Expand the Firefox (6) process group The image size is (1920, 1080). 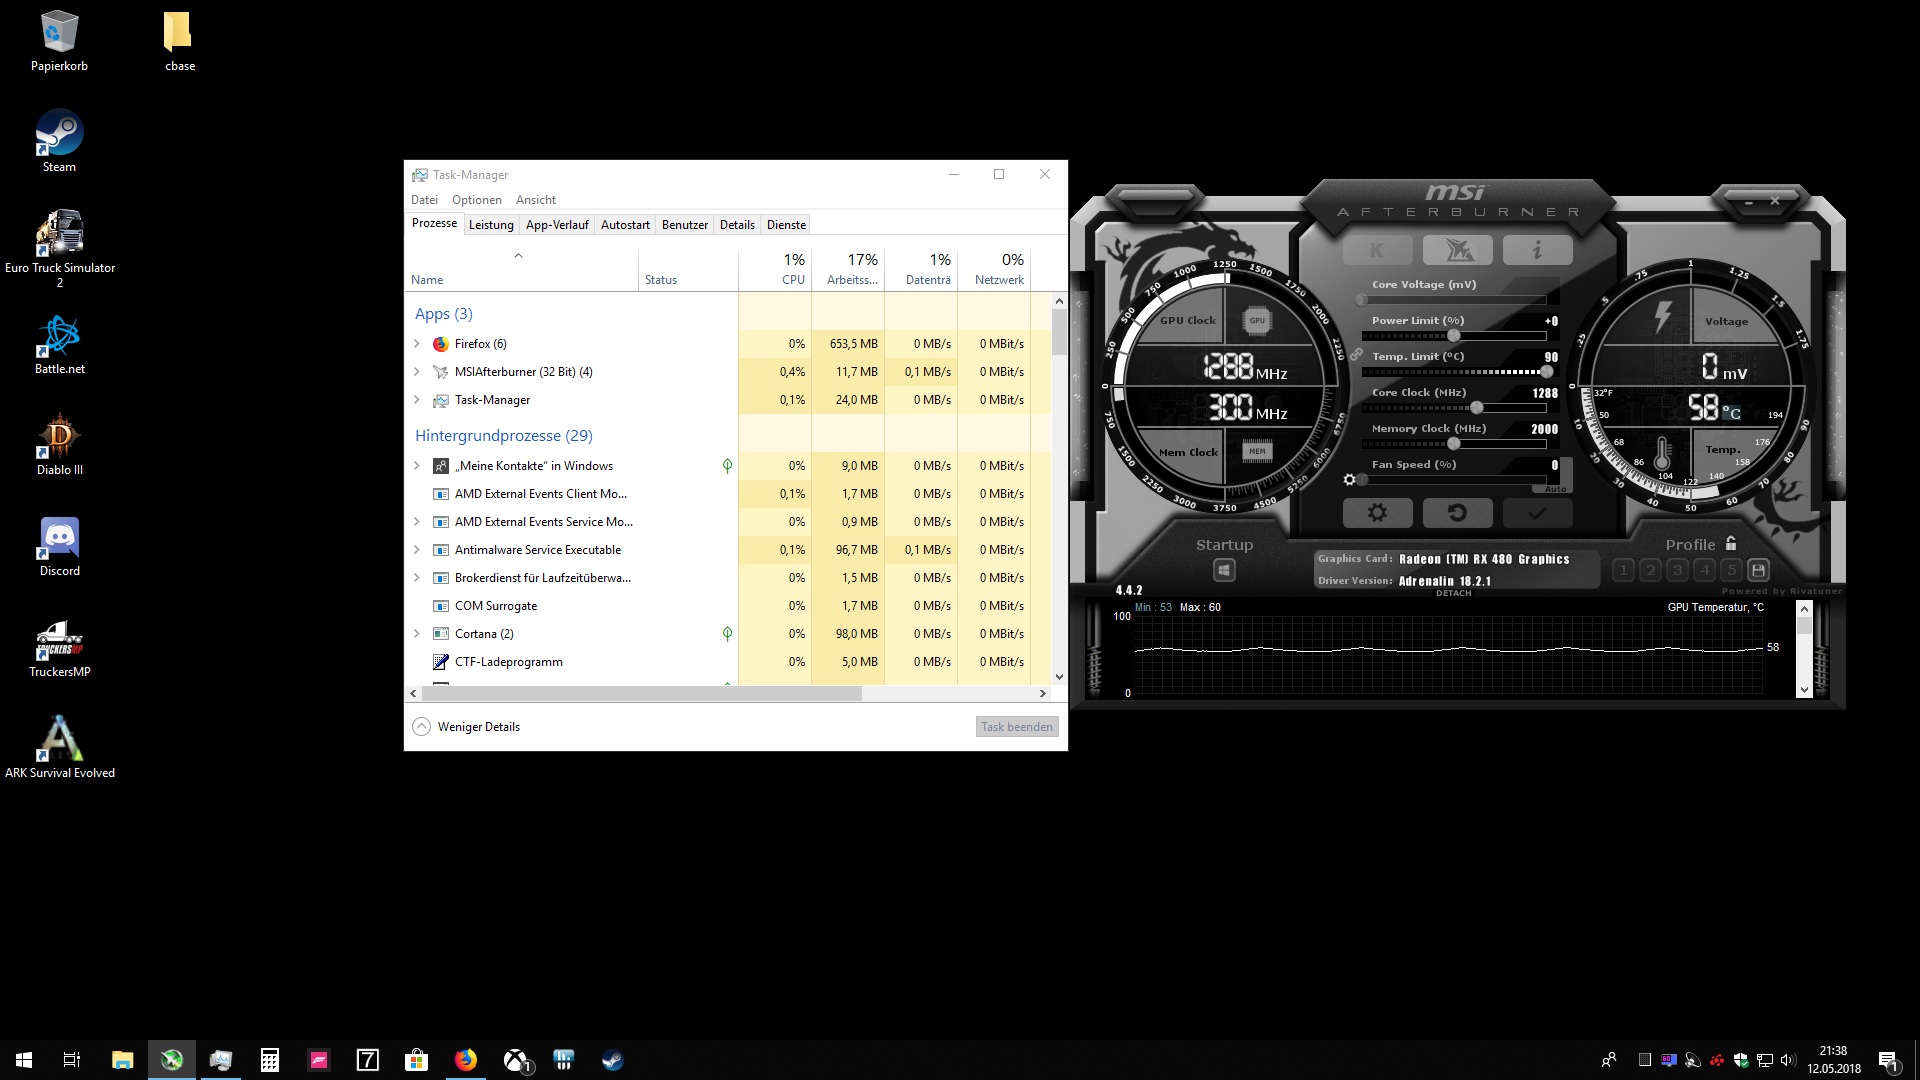coord(417,344)
